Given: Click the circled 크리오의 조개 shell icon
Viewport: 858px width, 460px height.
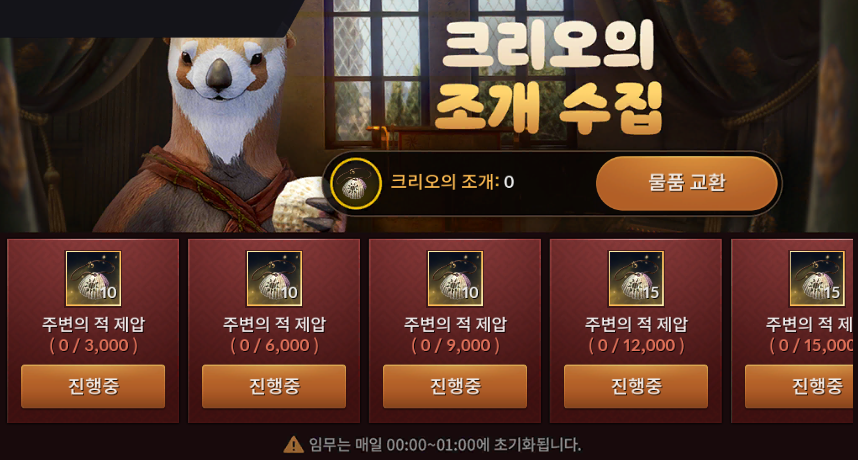Looking at the screenshot, I should click(x=356, y=184).
